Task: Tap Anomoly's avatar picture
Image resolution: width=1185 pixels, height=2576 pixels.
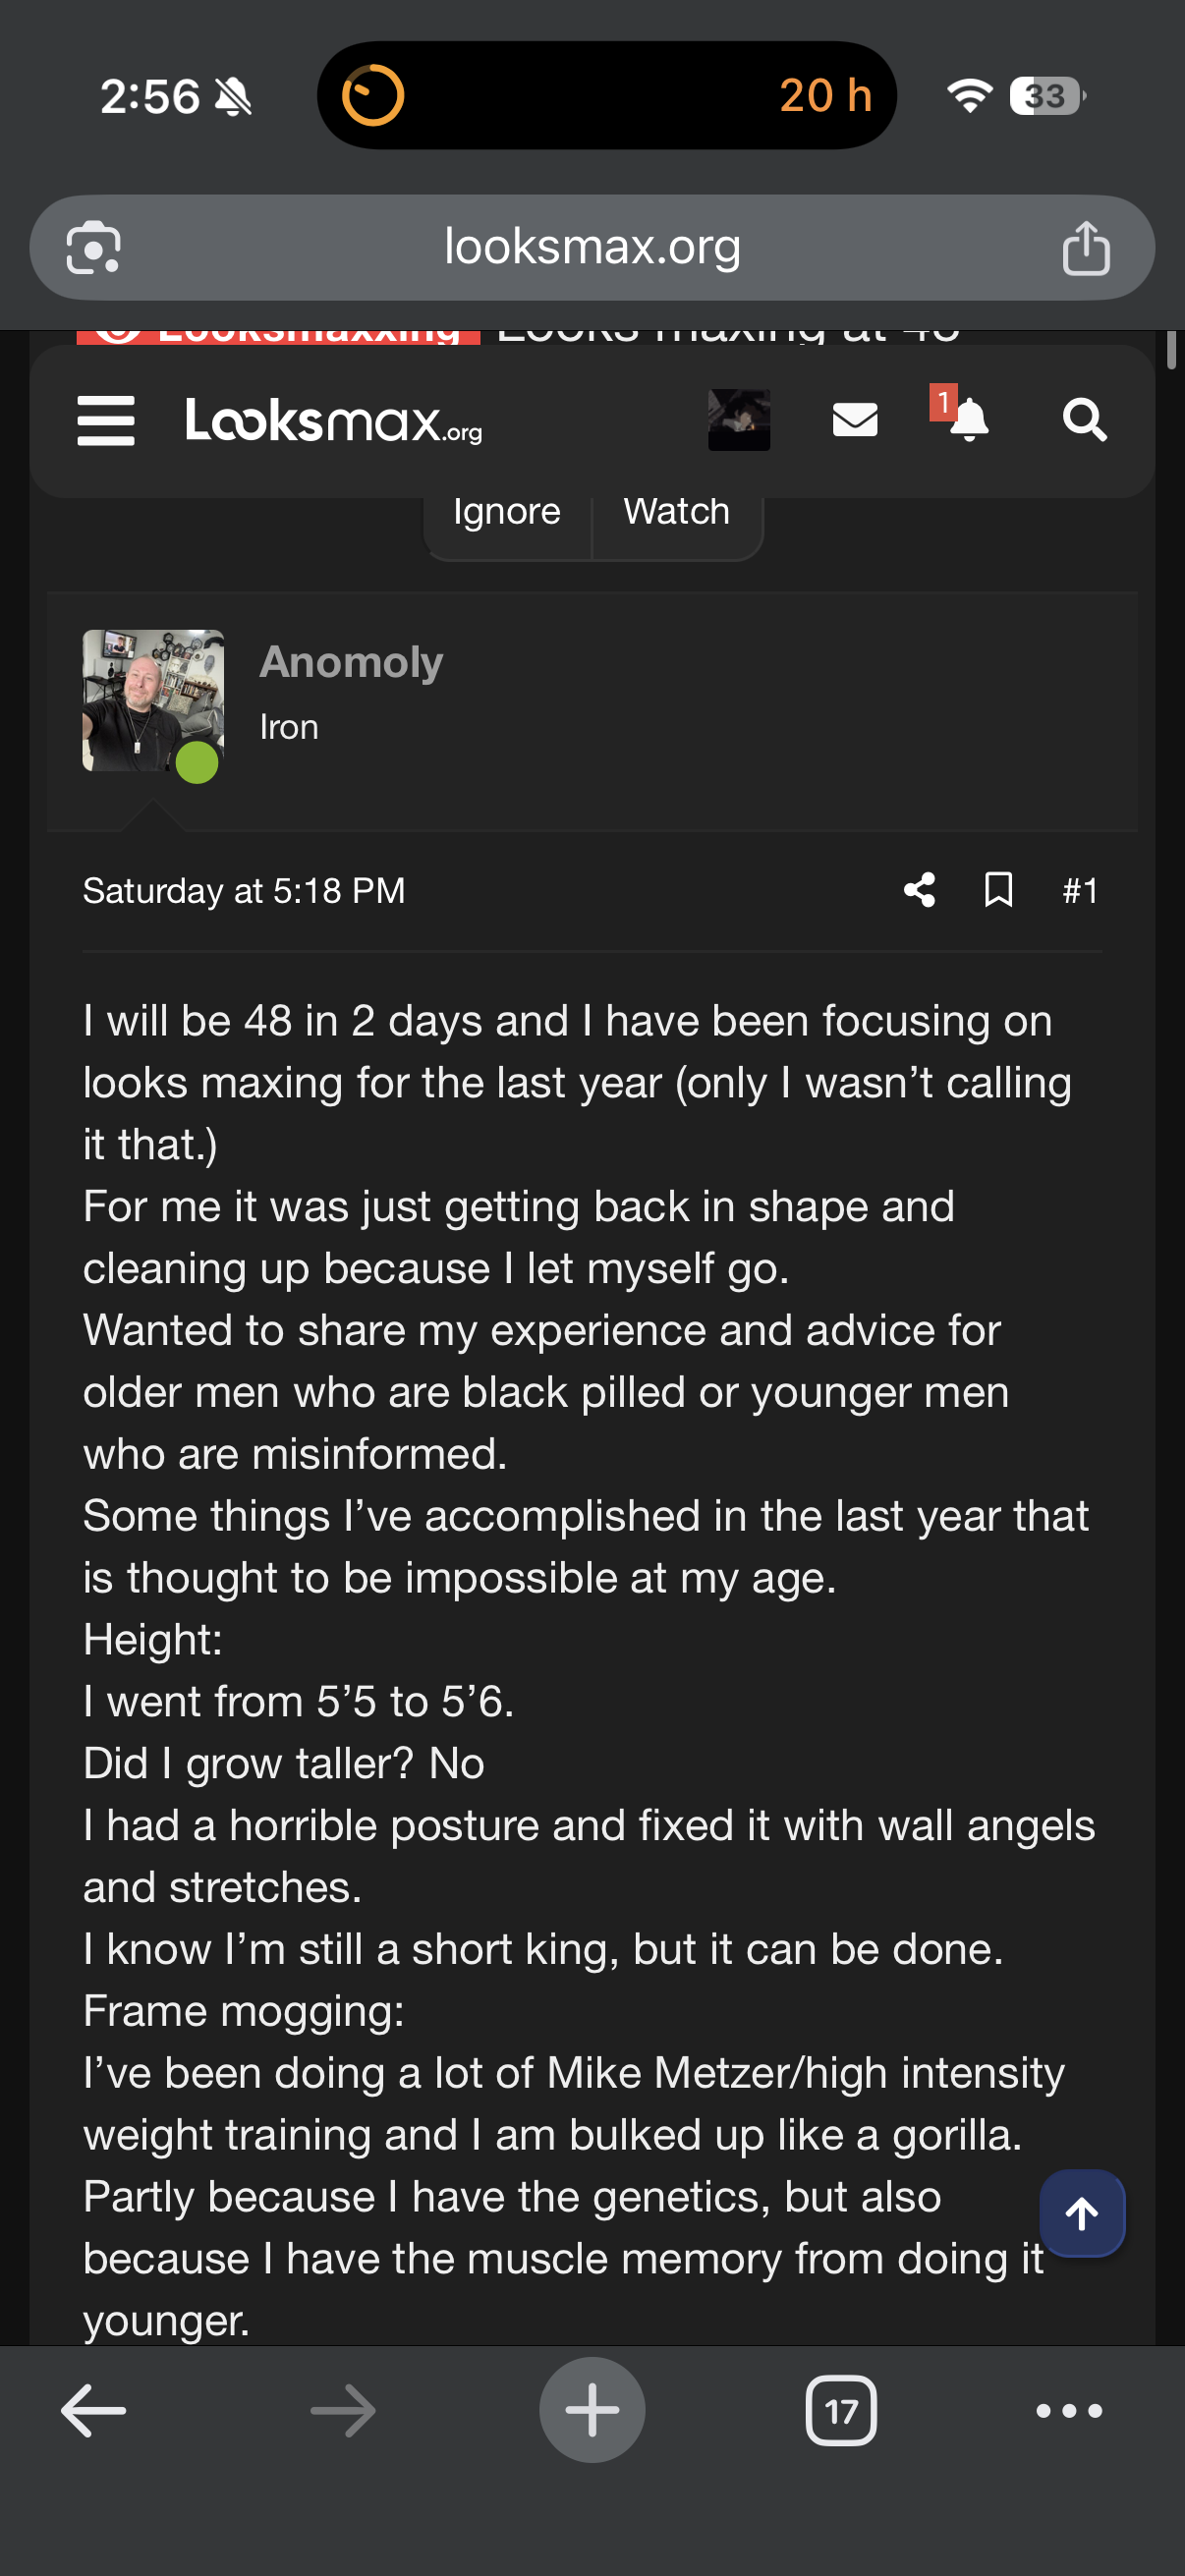Action: click(152, 700)
